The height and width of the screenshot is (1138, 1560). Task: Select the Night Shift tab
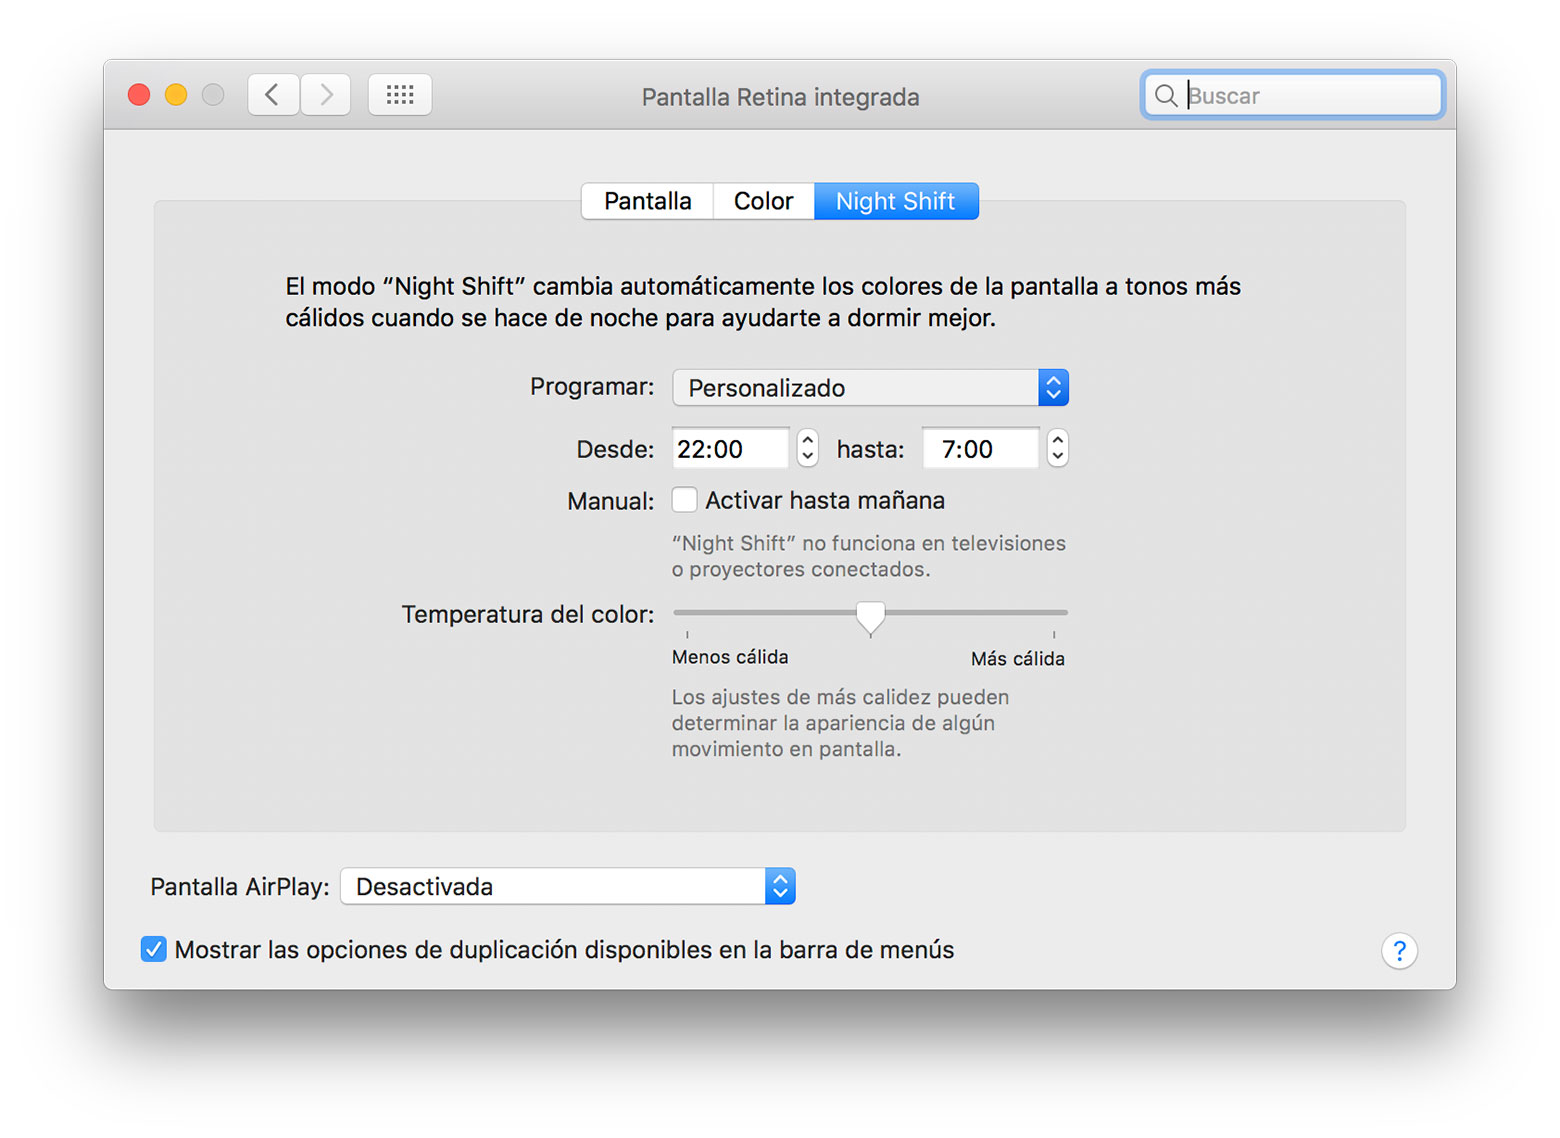[896, 201]
